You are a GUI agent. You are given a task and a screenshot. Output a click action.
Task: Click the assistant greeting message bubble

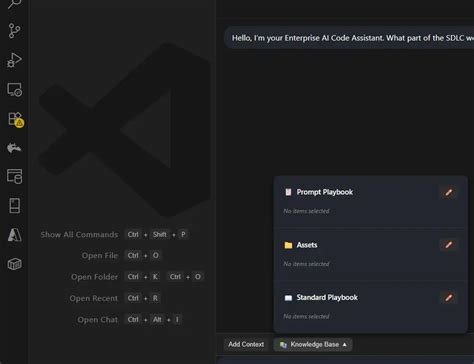[349, 38]
